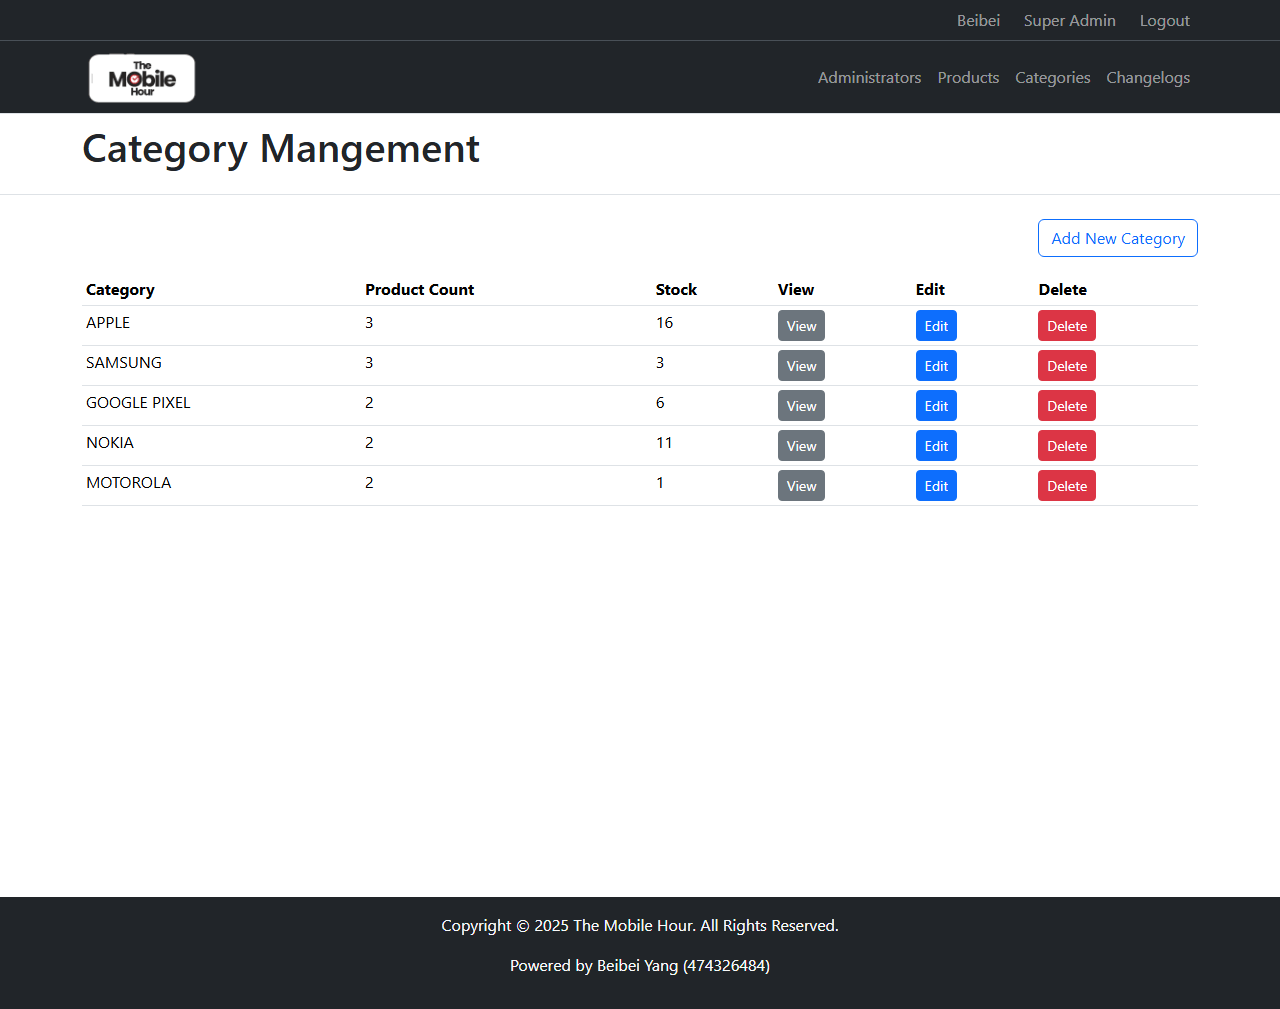Delete the APPLE category

(1066, 326)
